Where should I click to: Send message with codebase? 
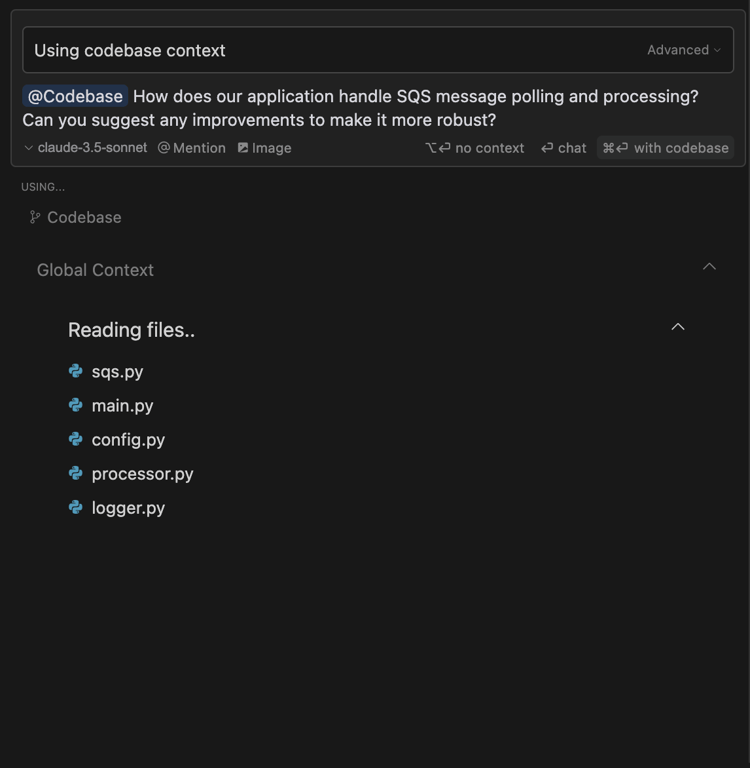(x=665, y=147)
